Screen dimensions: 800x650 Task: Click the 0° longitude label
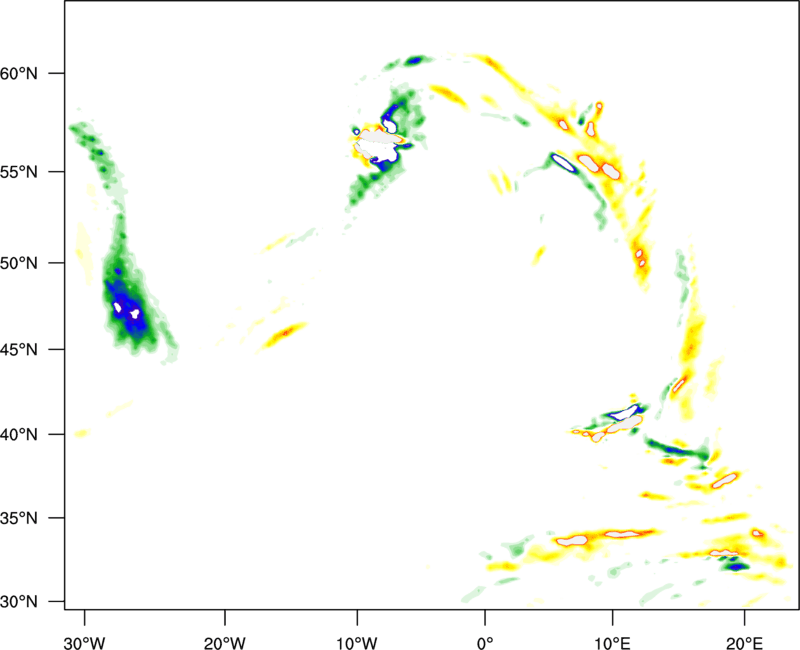[x=485, y=643]
